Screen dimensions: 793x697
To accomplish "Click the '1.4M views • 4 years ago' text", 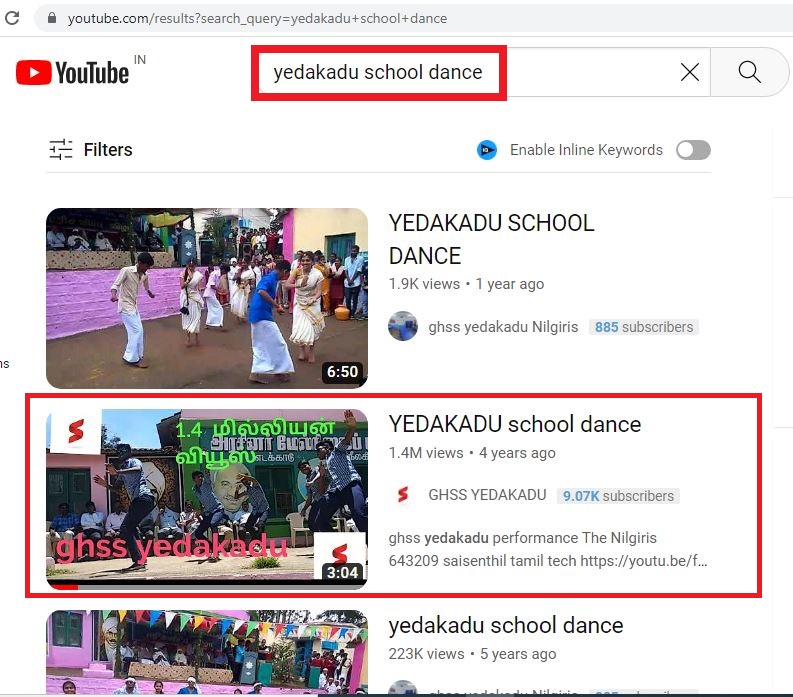I will [472, 453].
